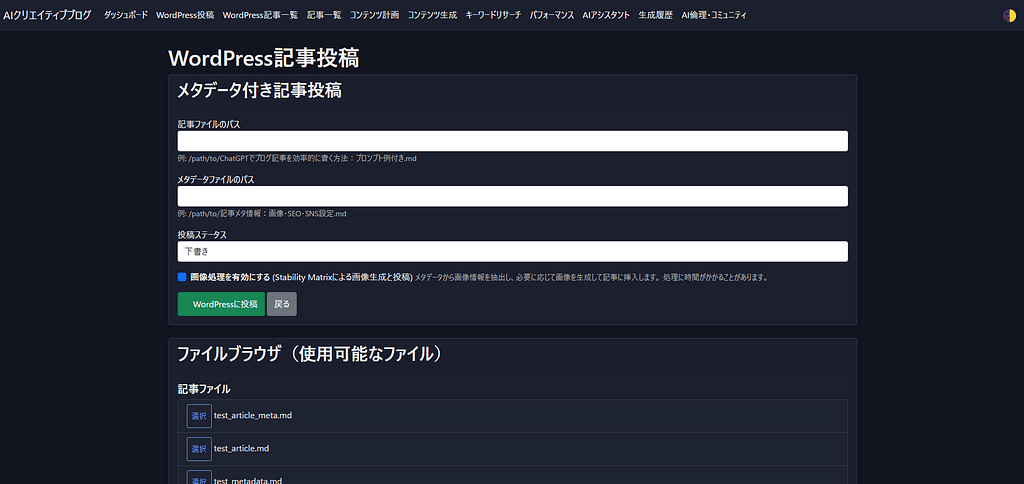
Task: Click the メタデータファイルのパス text box
Action: [512, 196]
